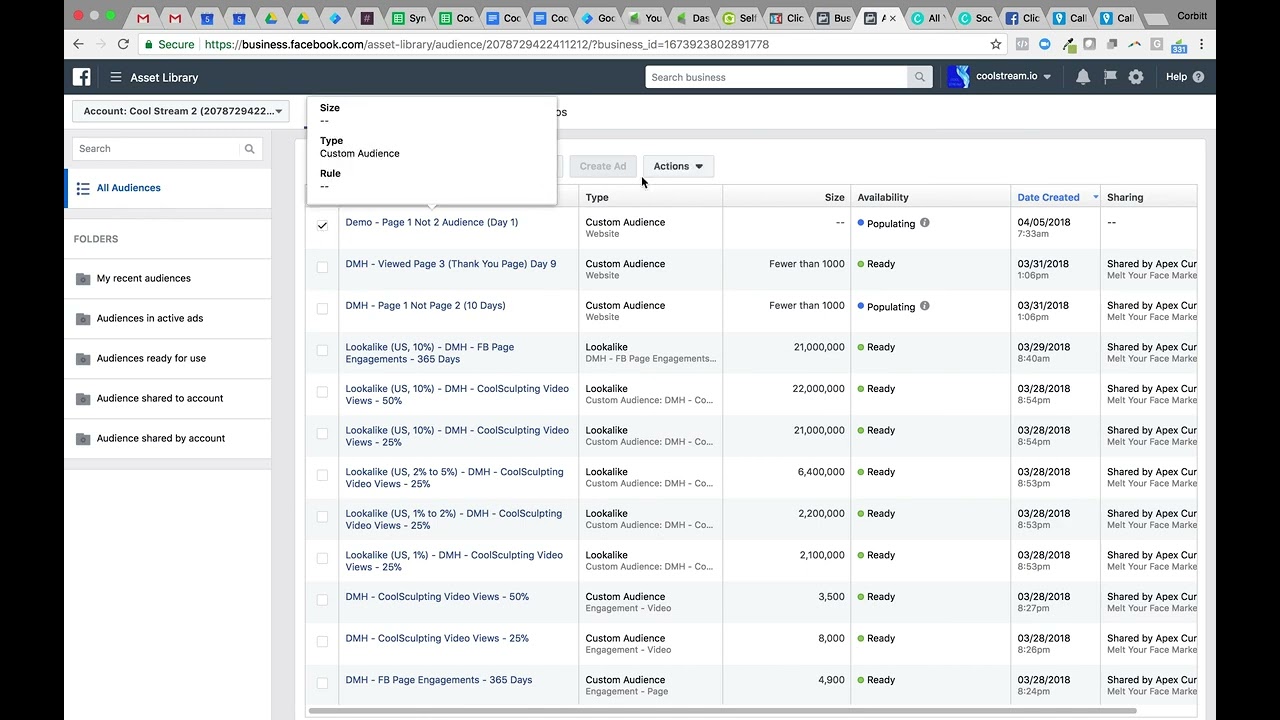Click the flag pages icon

pos(1110,77)
